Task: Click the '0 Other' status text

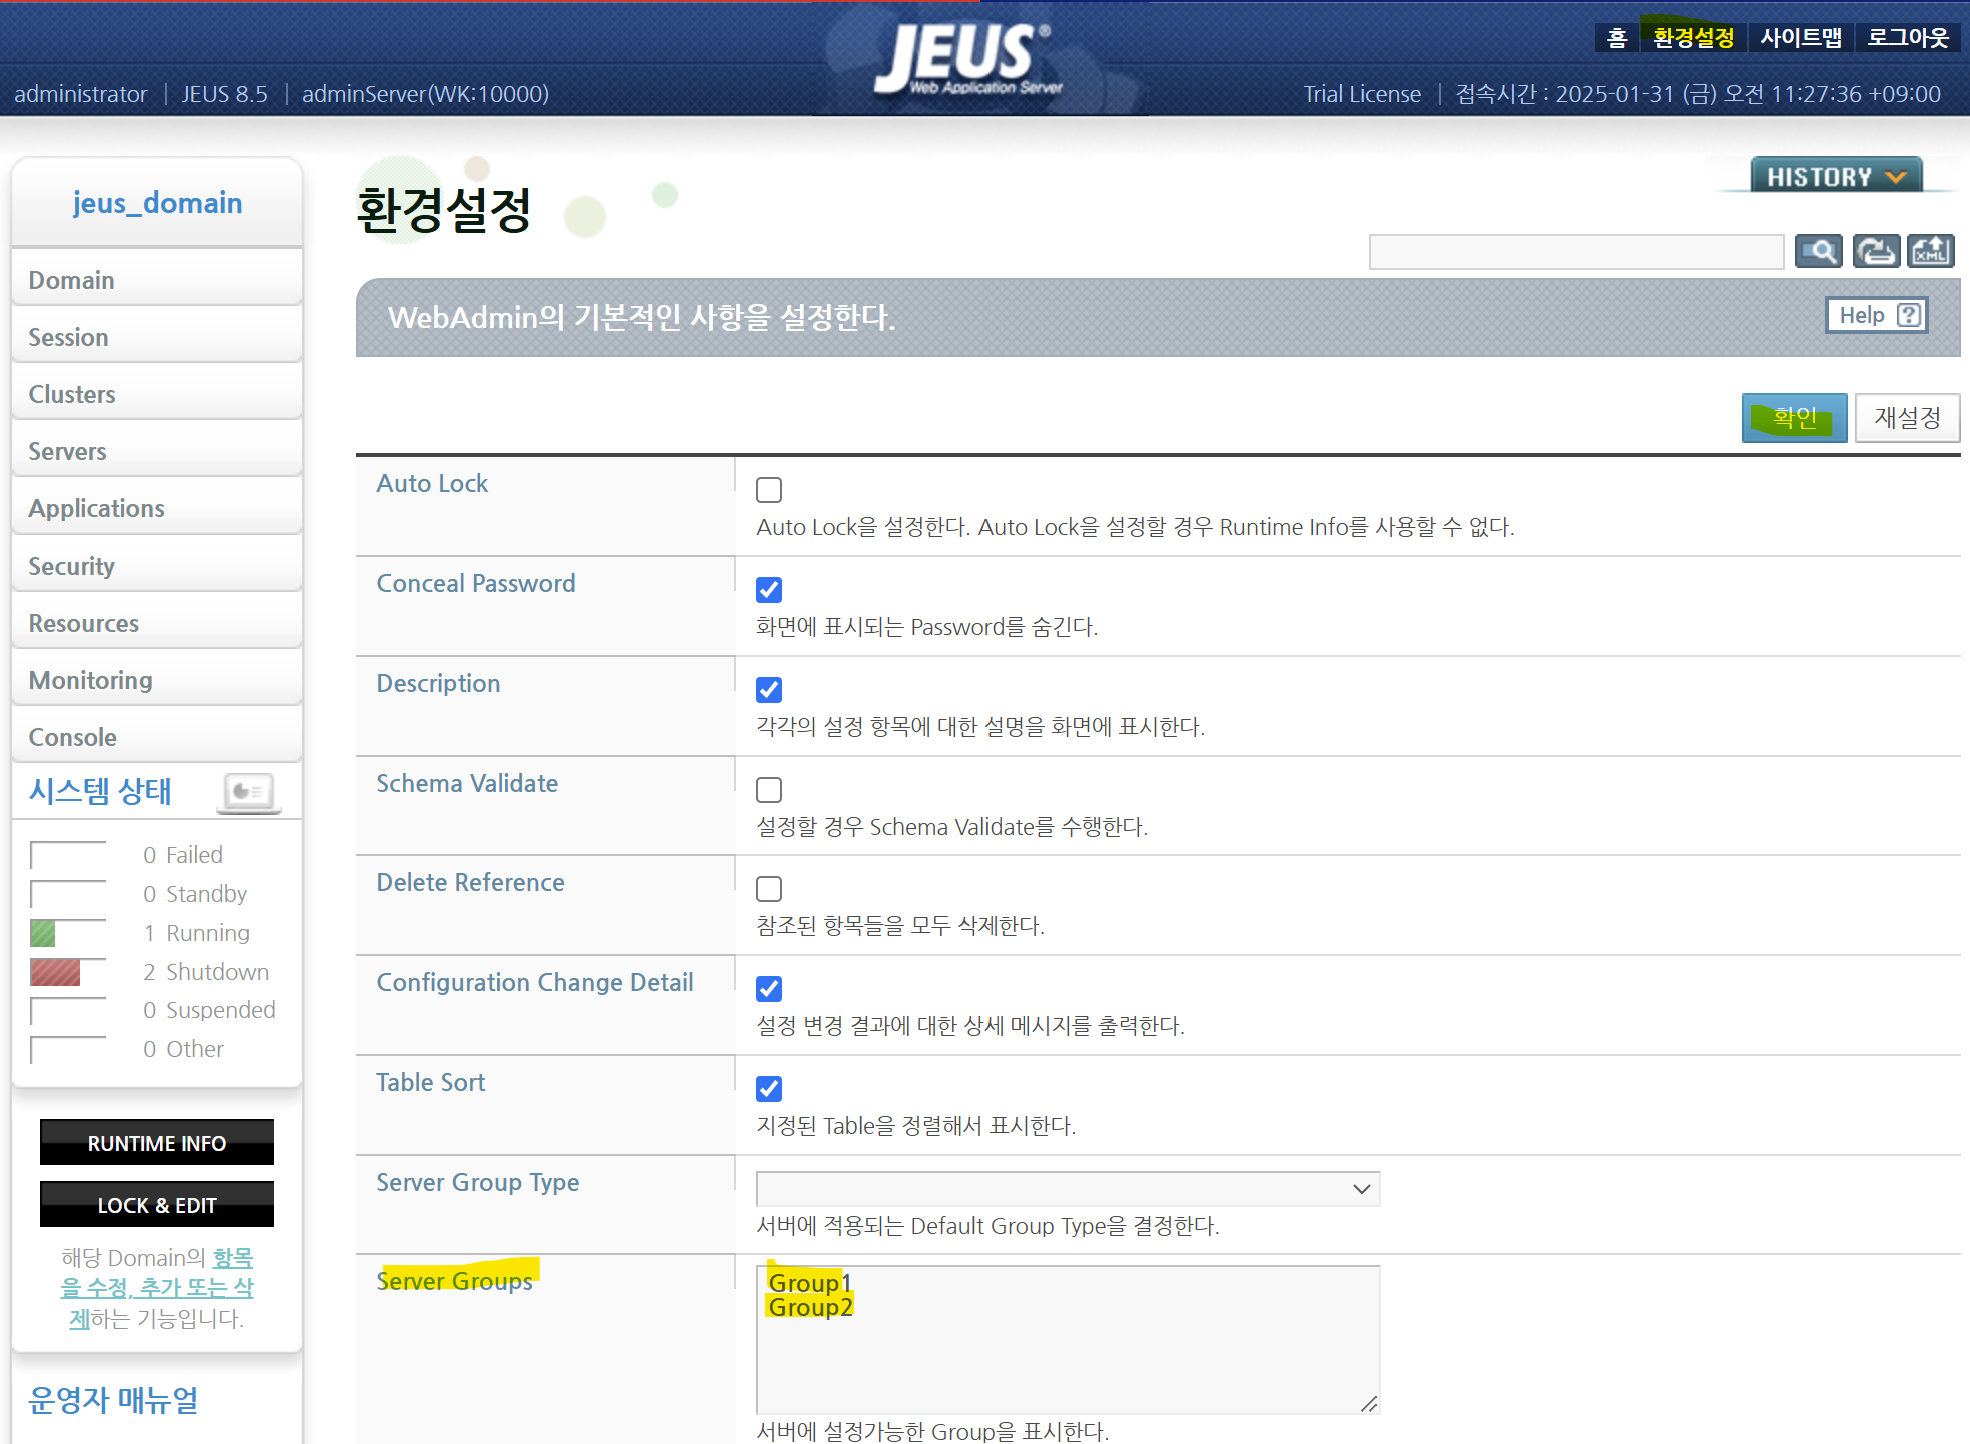Action: 183,1049
